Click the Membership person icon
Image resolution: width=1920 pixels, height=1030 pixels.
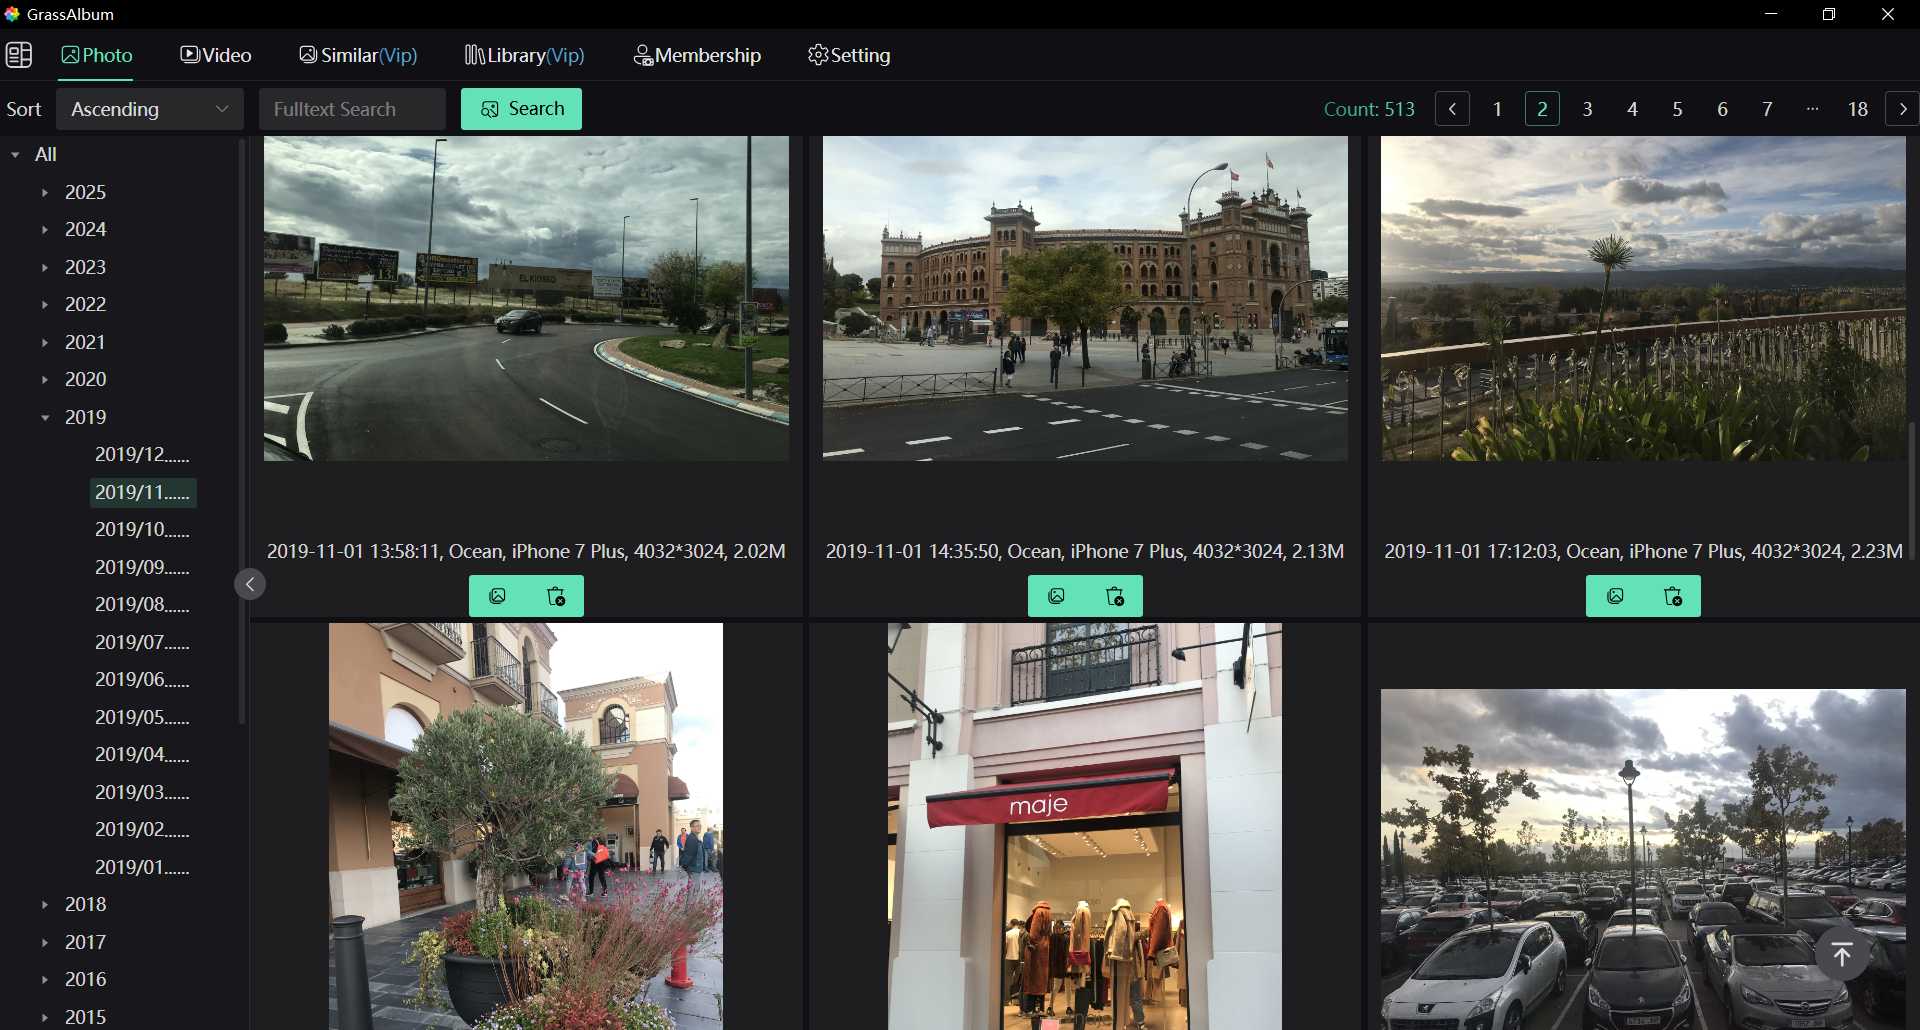coord(643,55)
